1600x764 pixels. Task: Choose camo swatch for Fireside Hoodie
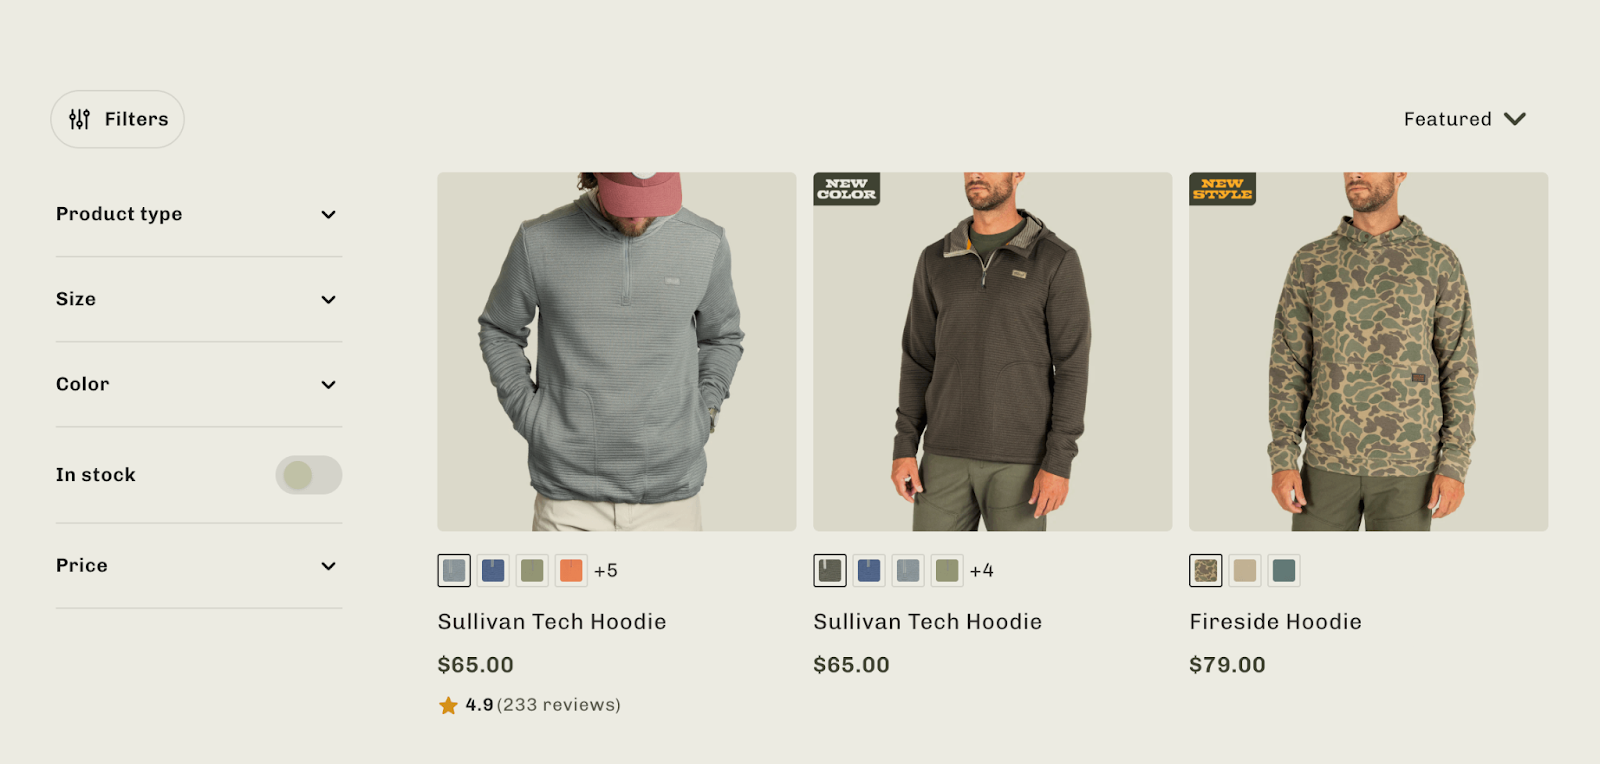(x=1206, y=570)
